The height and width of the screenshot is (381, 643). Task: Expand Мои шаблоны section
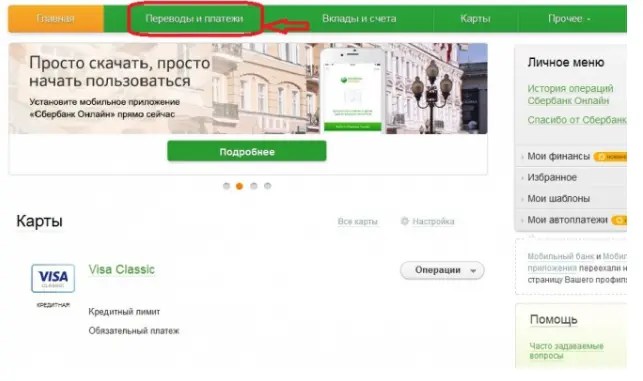pos(558,198)
